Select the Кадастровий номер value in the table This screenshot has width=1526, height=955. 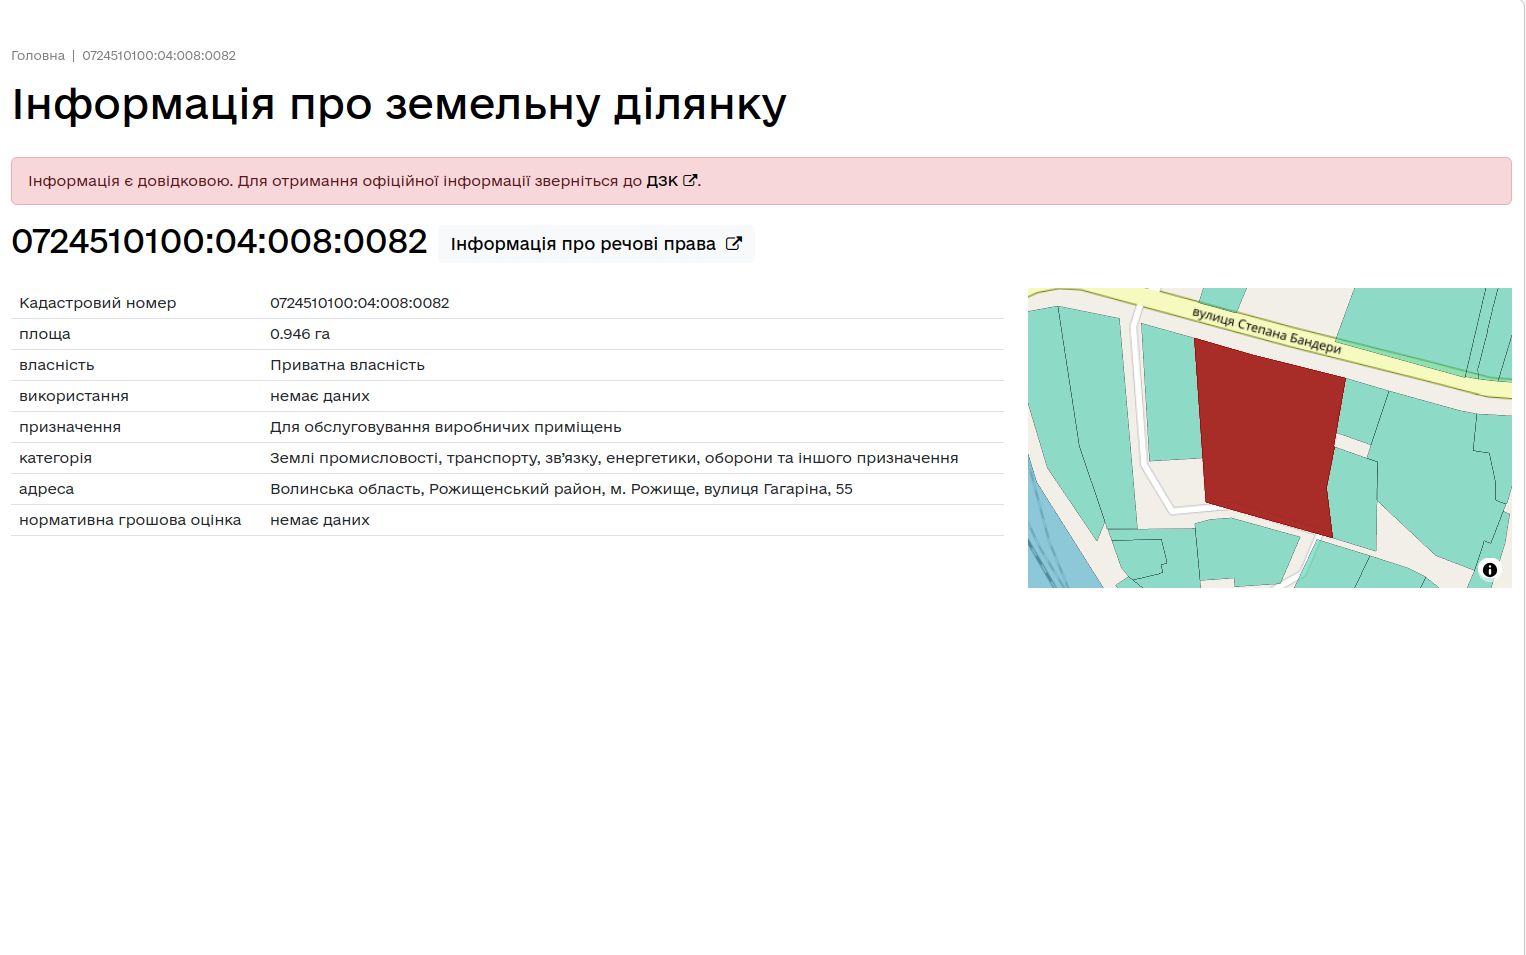tap(359, 303)
